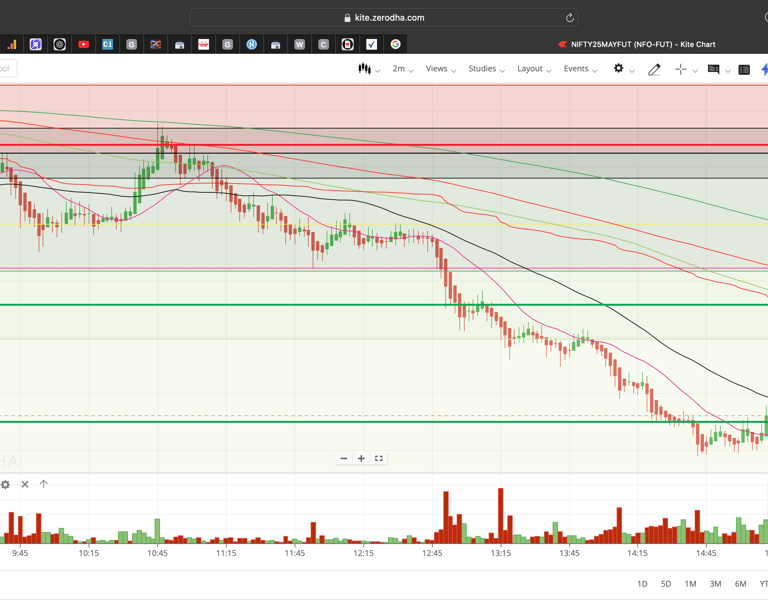768x600 pixels.
Task: Open the red-and-white logo pinned tab
Action: coord(203,45)
